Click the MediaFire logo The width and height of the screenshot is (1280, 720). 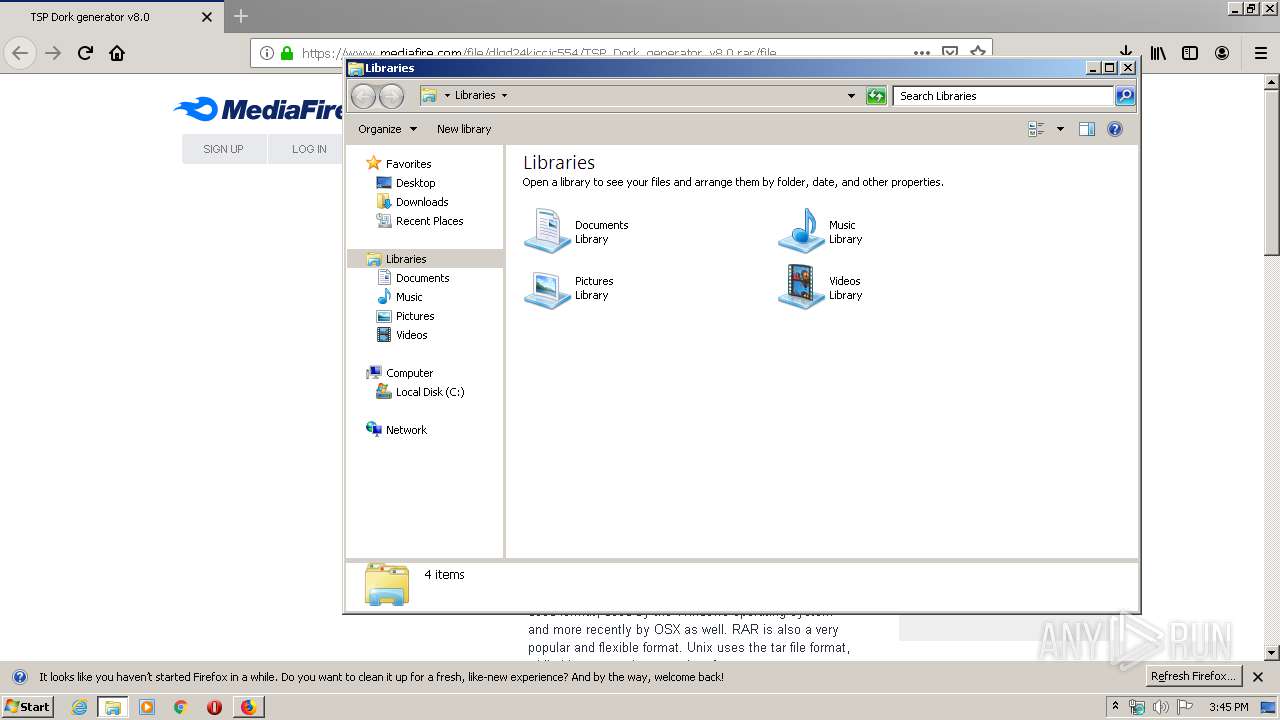point(258,109)
